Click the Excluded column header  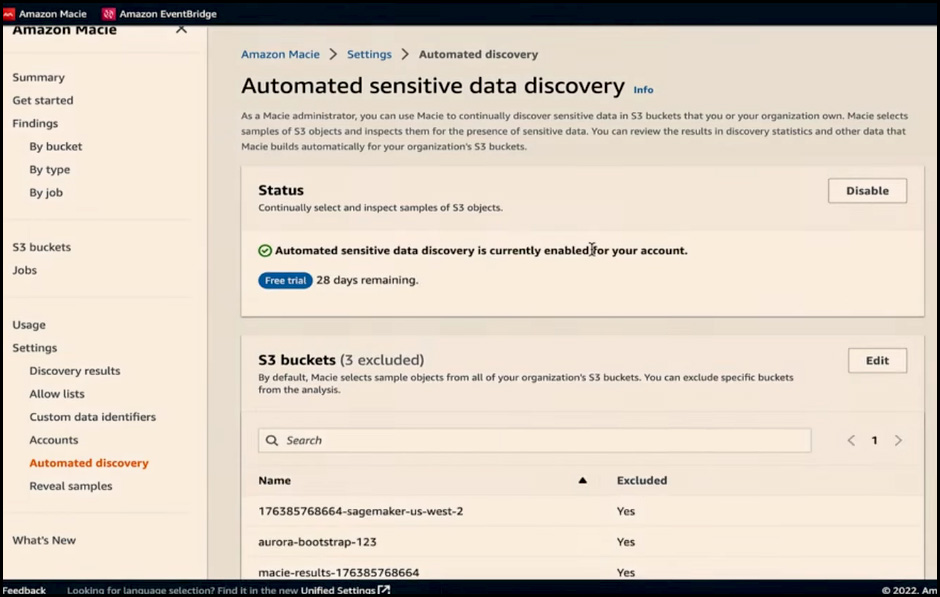pyautogui.click(x=642, y=481)
